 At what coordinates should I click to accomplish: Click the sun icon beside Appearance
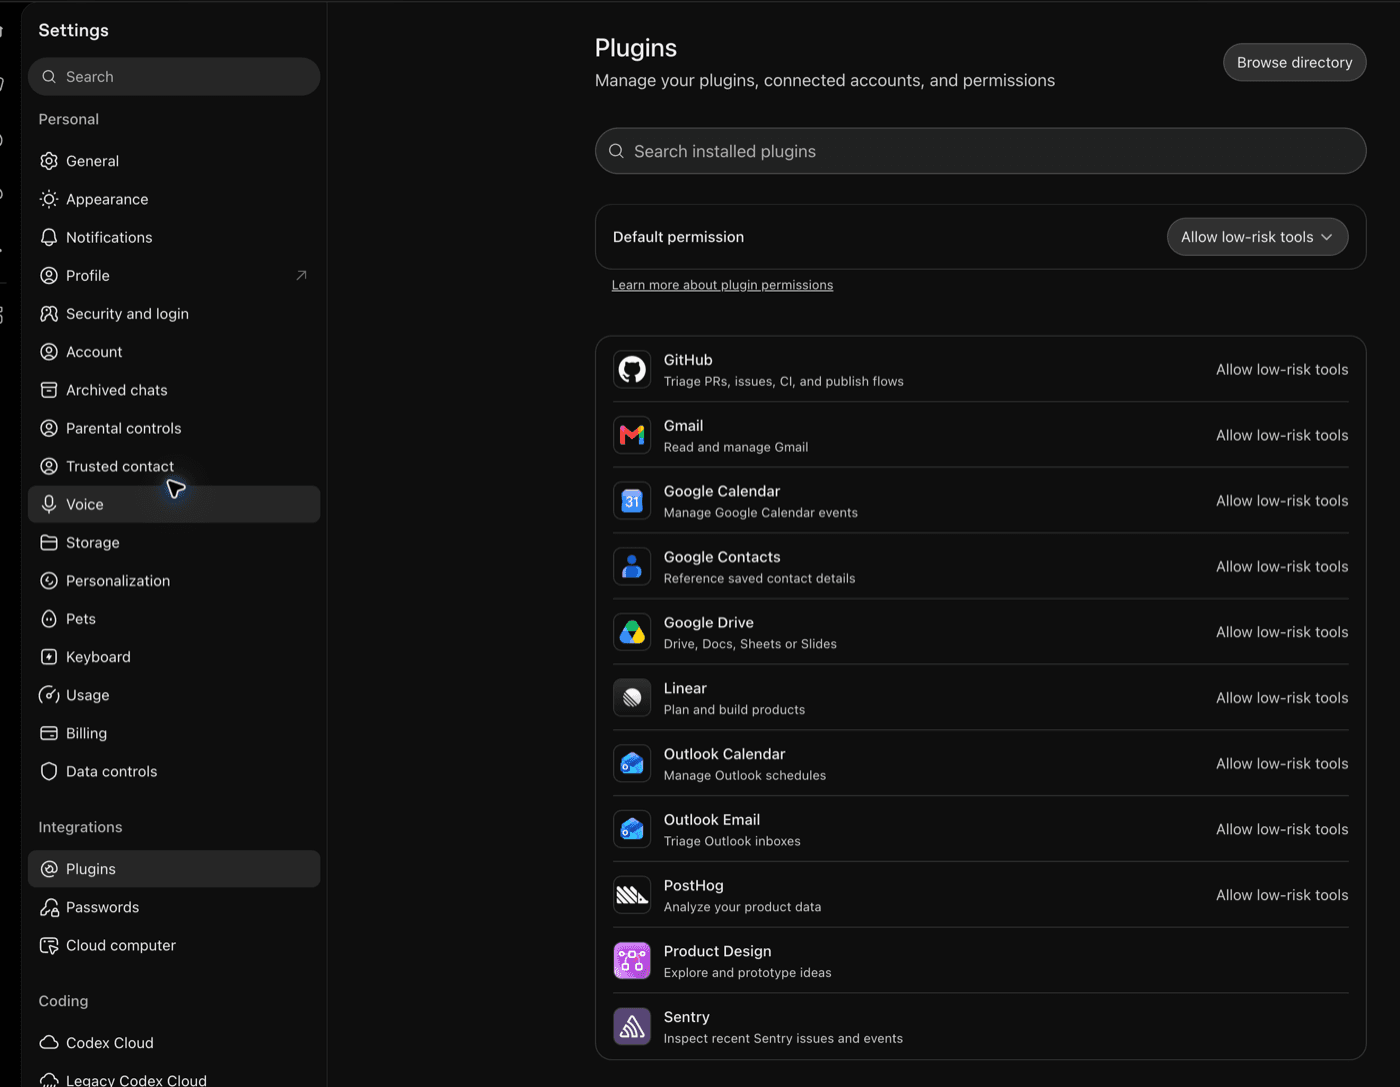[x=49, y=199]
